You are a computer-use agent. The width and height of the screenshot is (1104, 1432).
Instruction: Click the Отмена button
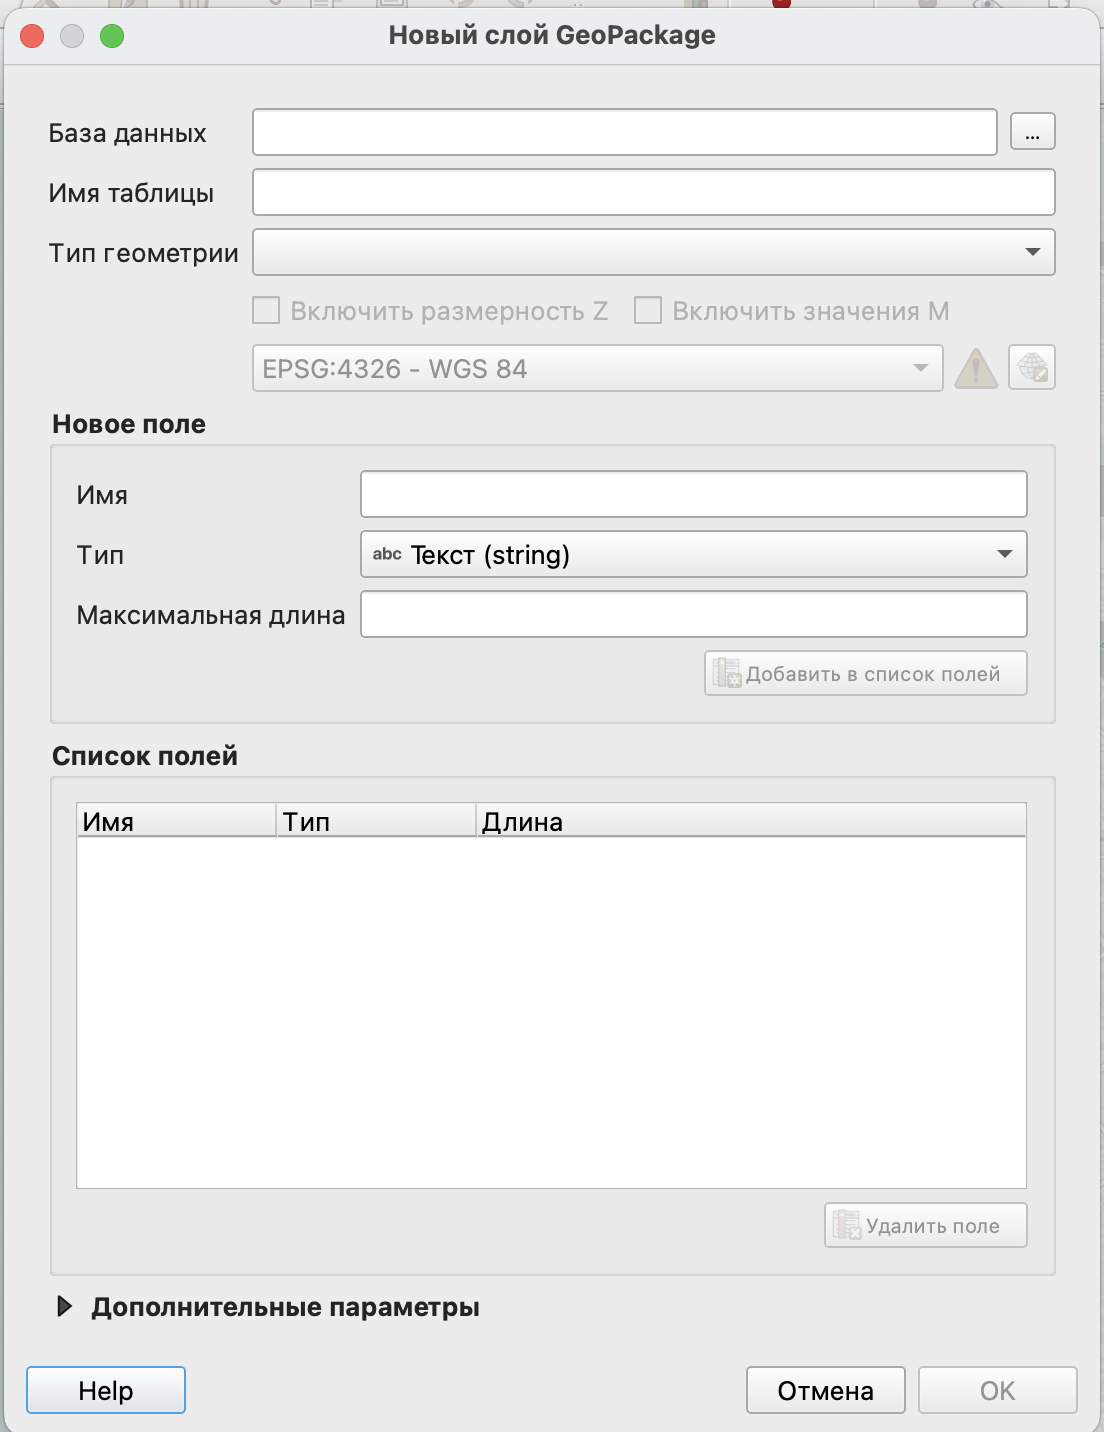pyautogui.click(x=825, y=1391)
